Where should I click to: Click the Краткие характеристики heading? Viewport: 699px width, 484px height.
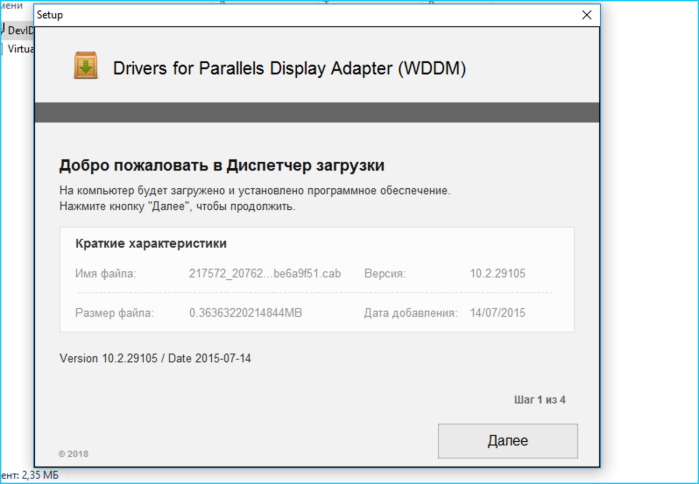click(x=151, y=243)
